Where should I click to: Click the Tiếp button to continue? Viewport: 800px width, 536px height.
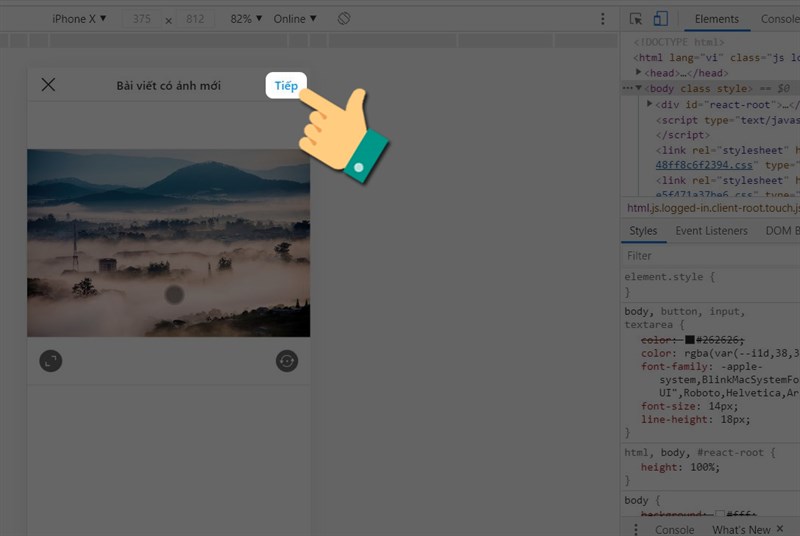(286, 86)
